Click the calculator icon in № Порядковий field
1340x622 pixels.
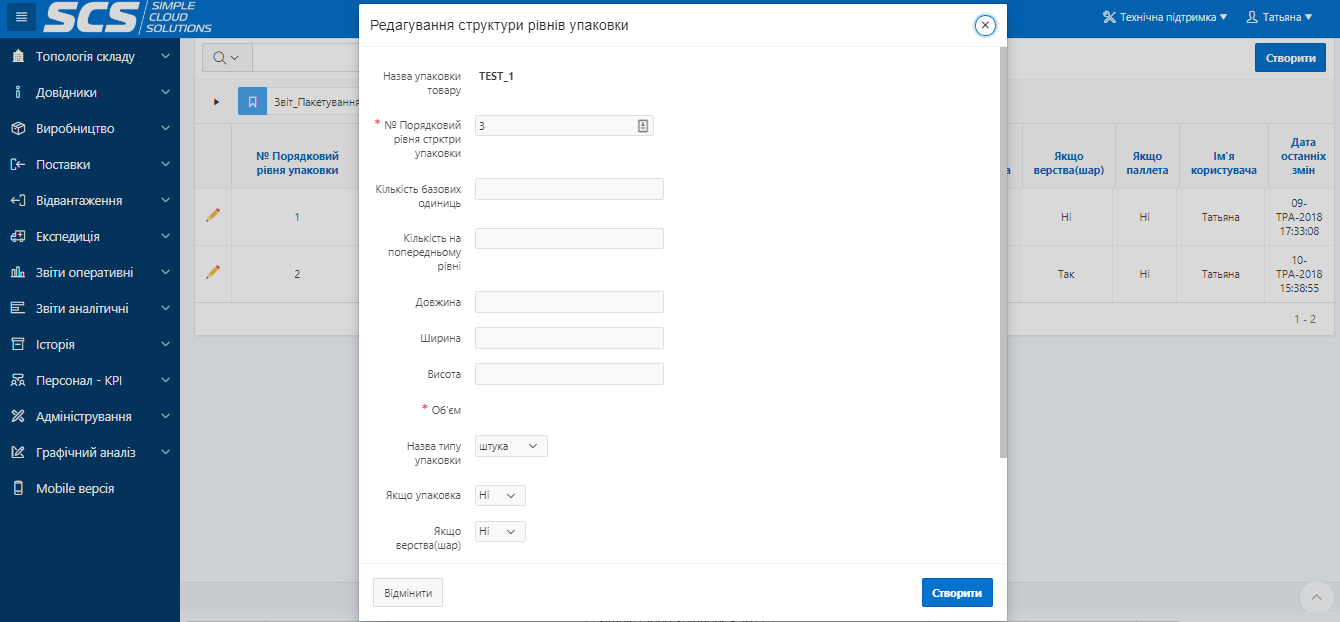(643, 126)
